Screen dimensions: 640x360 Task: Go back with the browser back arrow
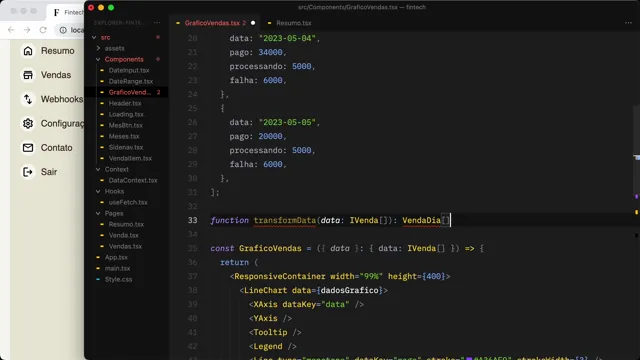(x=11, y=30)
